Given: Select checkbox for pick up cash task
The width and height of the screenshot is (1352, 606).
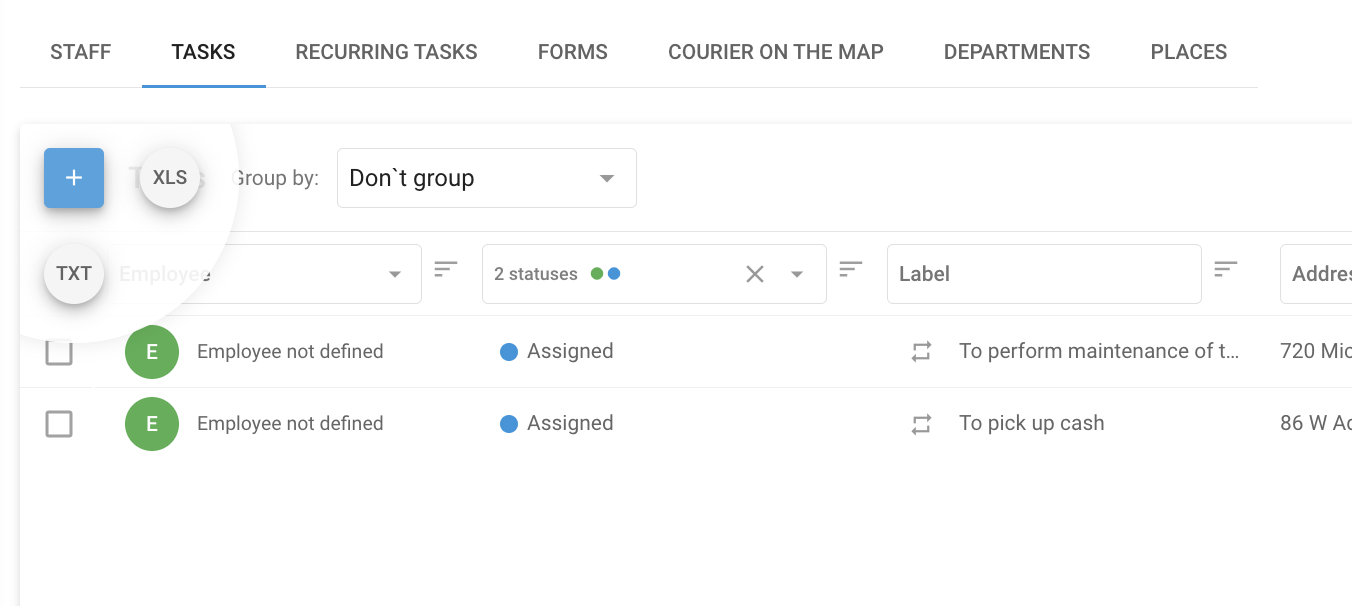Looking at the screenshot, I should (59, 424).
